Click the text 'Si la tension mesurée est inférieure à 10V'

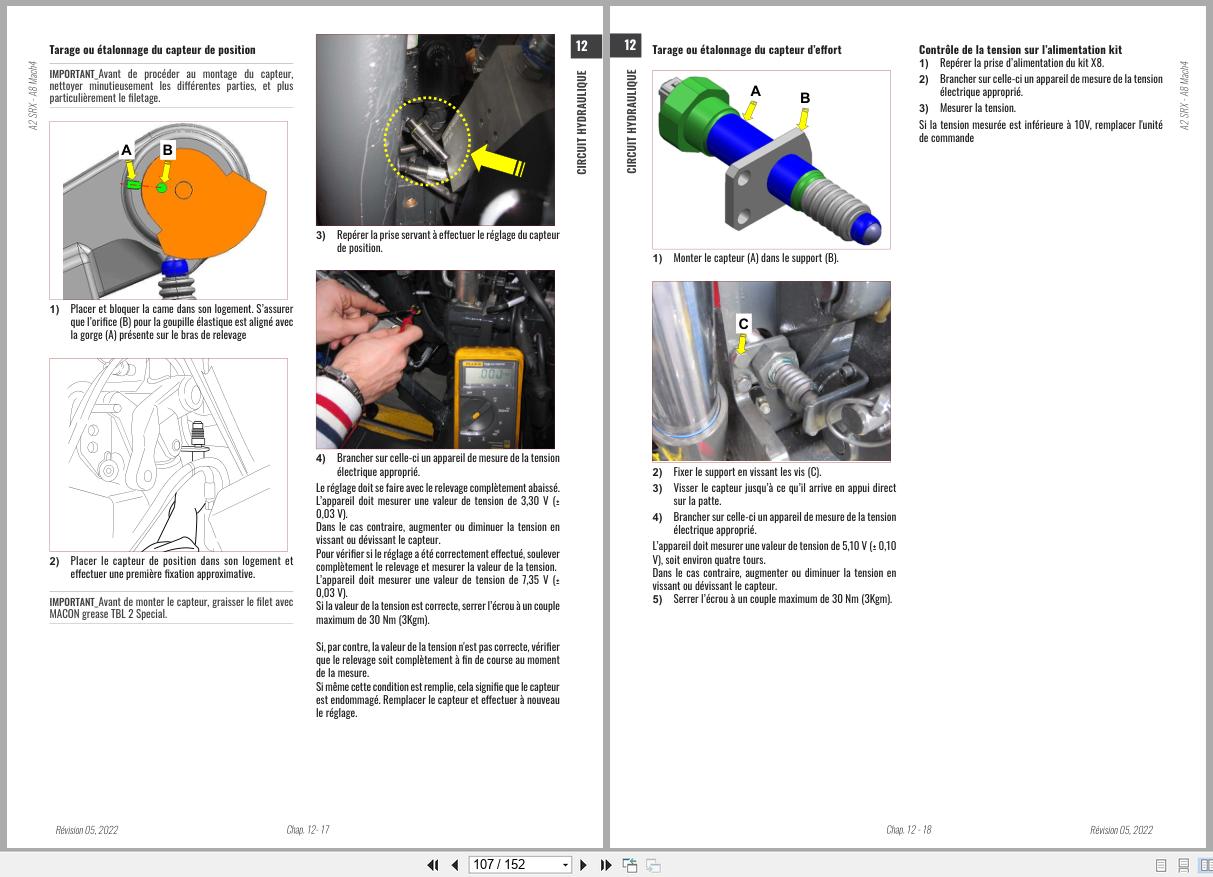point(1041,131)
